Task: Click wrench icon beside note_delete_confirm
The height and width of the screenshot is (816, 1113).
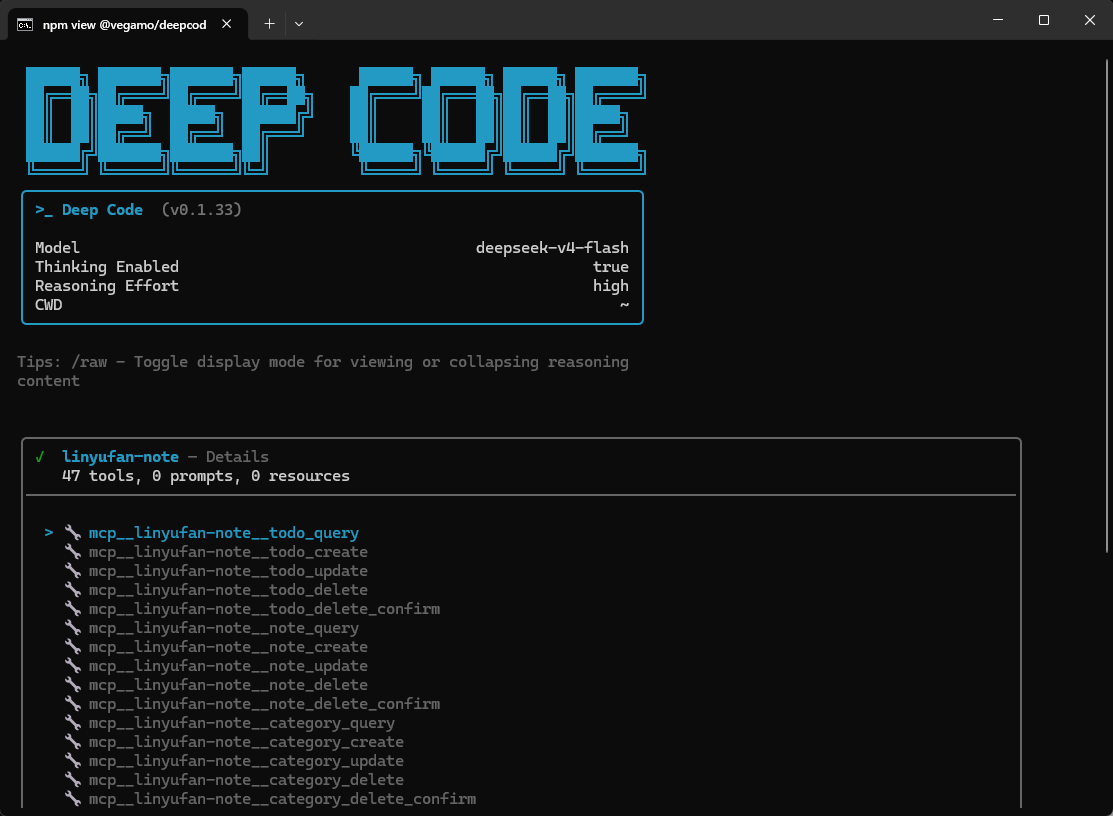Action: point(72,703)
